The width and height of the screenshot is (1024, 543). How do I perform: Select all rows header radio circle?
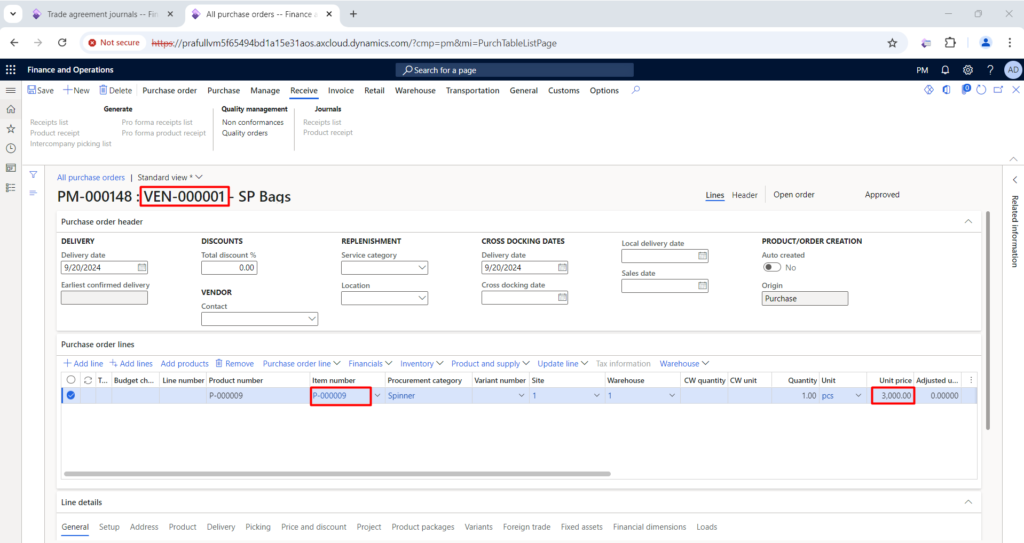[71, 380]
